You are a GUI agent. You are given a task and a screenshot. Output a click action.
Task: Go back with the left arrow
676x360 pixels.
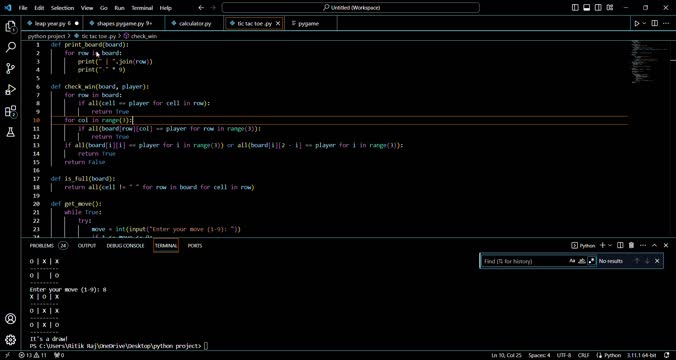click(201, 8)
